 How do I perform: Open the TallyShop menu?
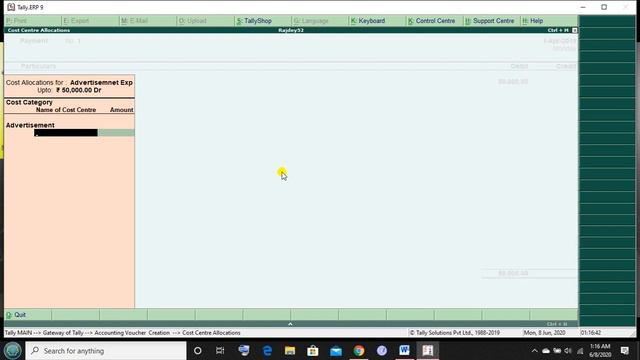[x=254, y=21]
